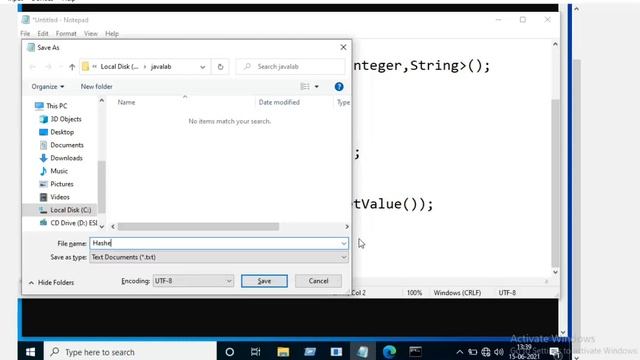The height and width of the screenshot is (360, 640).
Task: Expand the File name history dropdown
Action: (x=344, y=243)
